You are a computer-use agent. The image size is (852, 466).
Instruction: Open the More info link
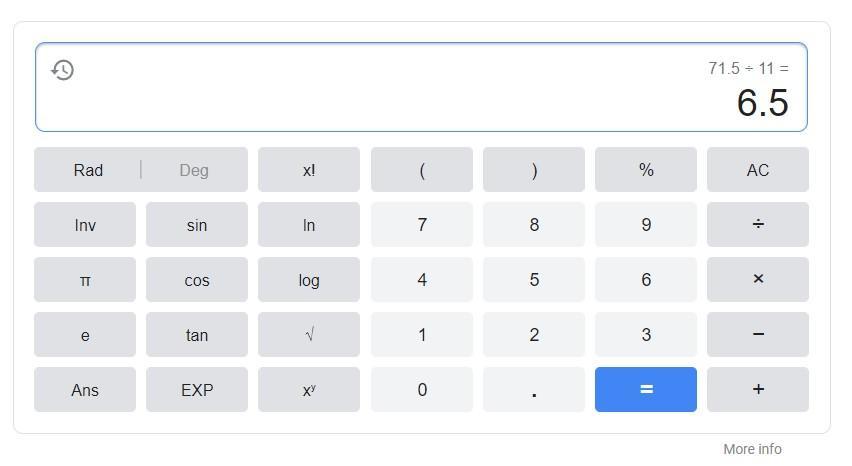point(752,449)
